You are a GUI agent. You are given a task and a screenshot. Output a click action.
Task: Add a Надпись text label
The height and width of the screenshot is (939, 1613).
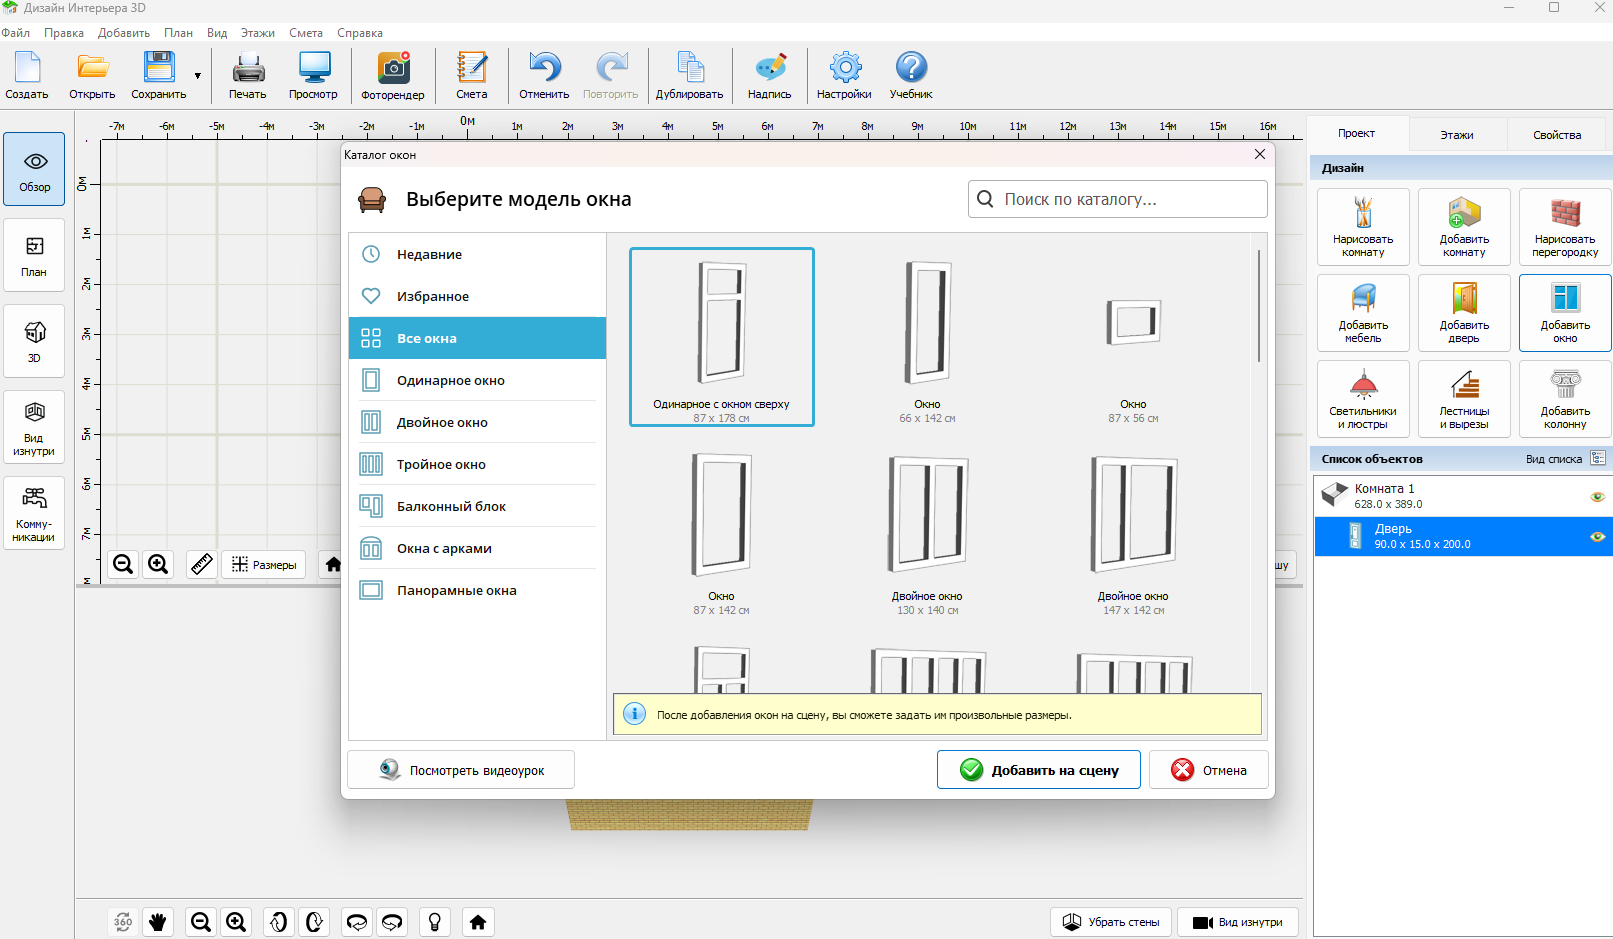tap(769, 76)
